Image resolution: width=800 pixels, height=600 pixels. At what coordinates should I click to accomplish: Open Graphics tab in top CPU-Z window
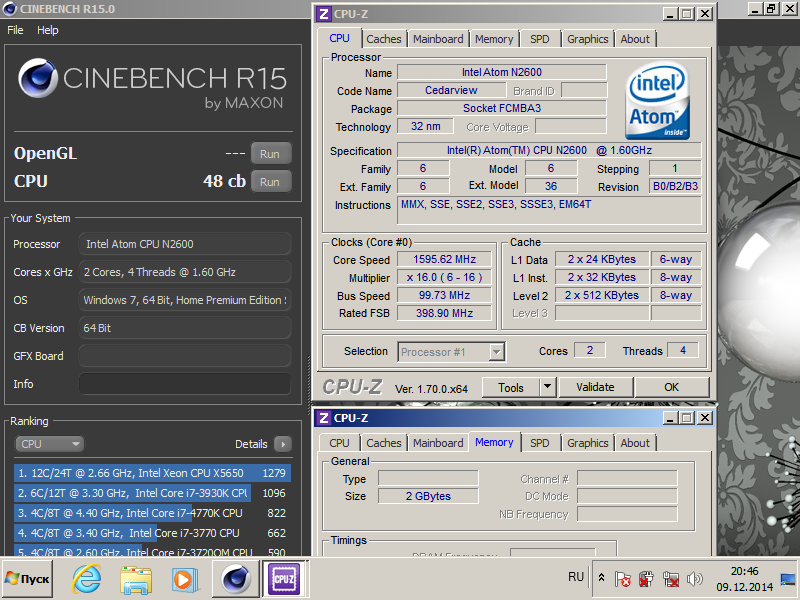click(x=588, y=39)
